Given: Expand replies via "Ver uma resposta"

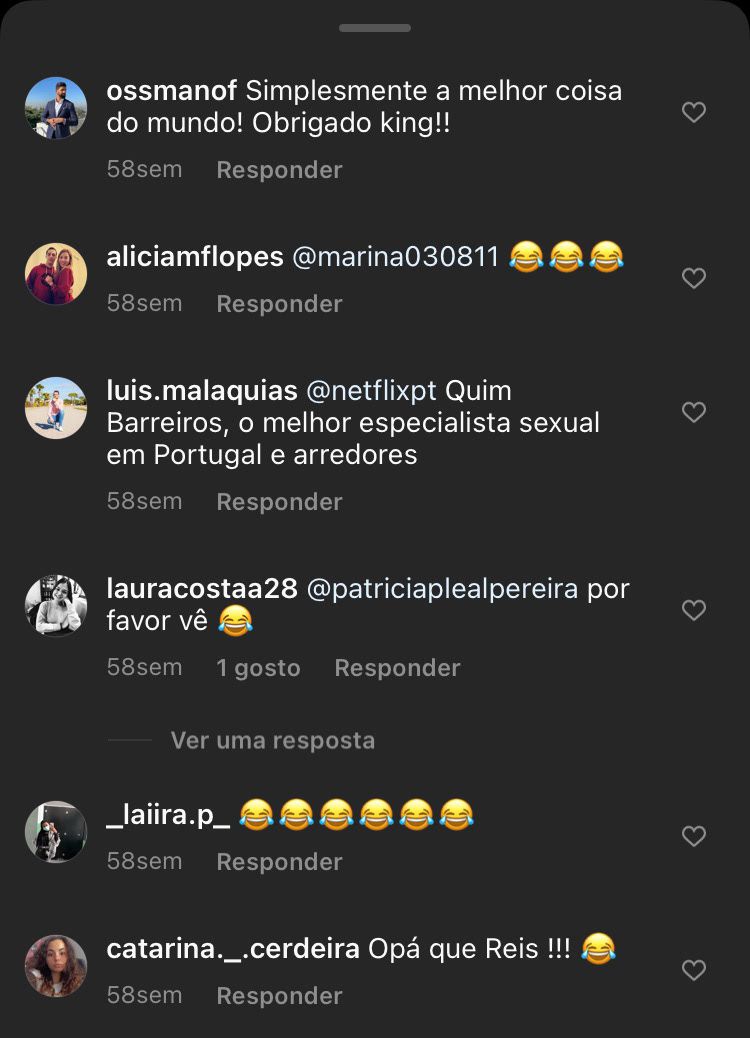Looking at the screenshot, I should [273, 740].
